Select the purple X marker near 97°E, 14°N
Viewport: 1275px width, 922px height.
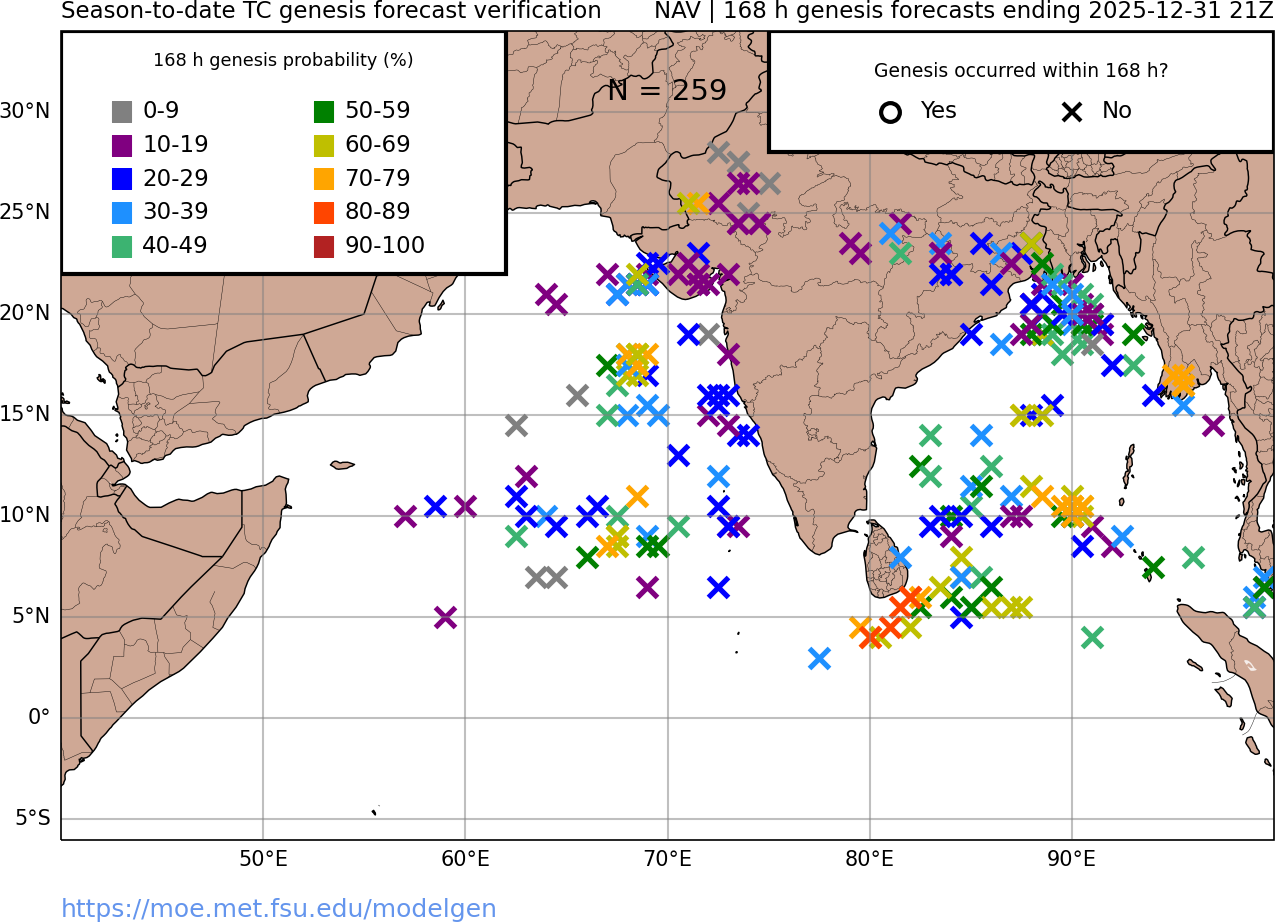tap(1213, 425)
